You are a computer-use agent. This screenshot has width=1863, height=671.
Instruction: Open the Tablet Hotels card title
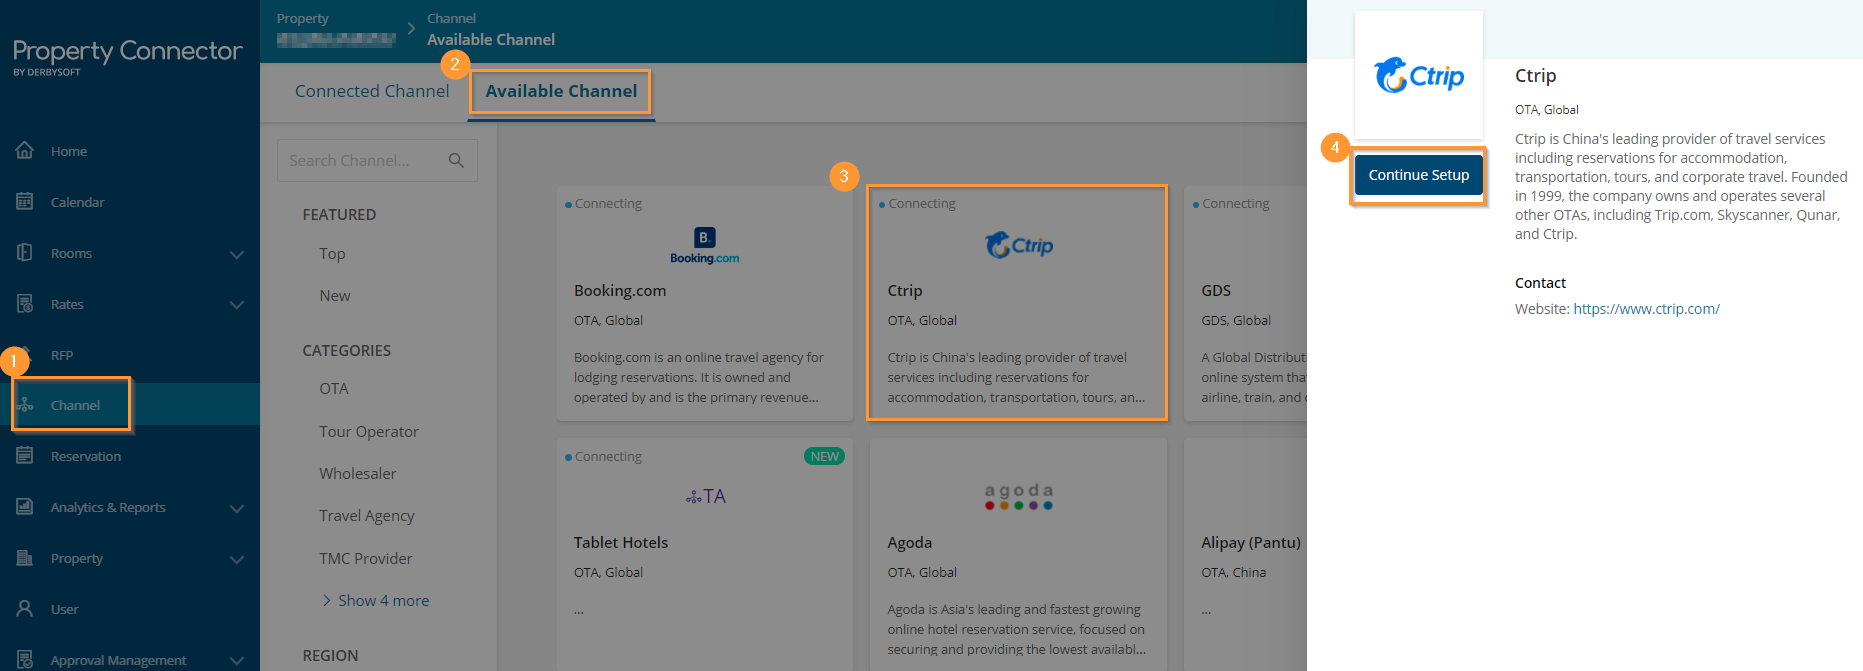(x=621, y=543)
